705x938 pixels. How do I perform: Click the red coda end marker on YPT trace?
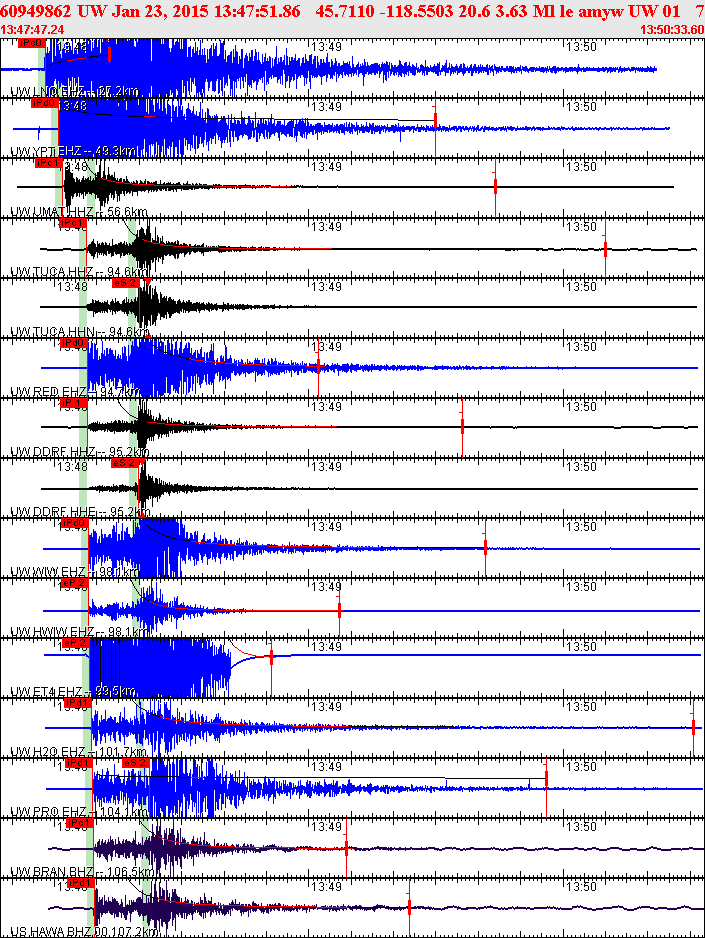point(435,127)
